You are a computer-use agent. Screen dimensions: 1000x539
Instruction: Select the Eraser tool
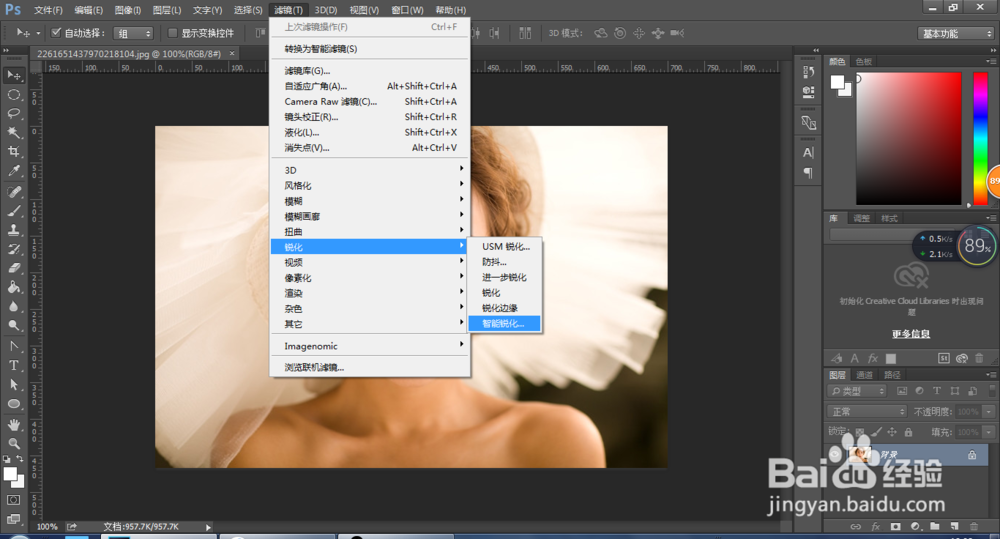13,269
